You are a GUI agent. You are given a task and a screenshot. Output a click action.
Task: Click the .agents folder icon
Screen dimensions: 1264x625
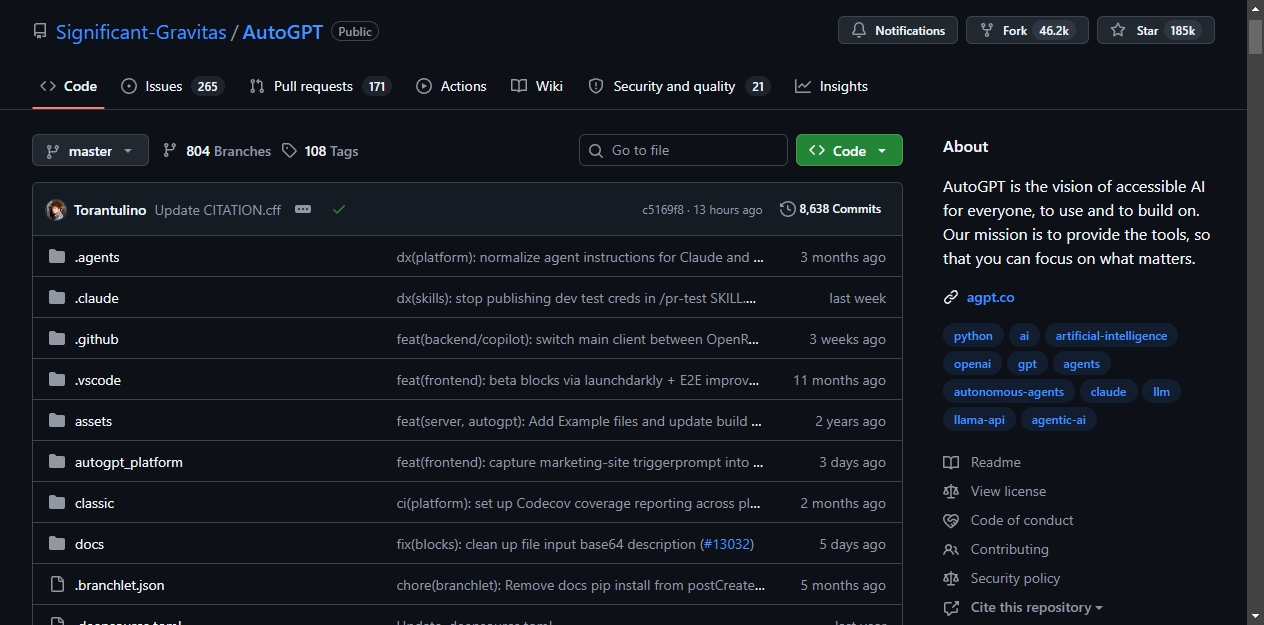(57, 257)
